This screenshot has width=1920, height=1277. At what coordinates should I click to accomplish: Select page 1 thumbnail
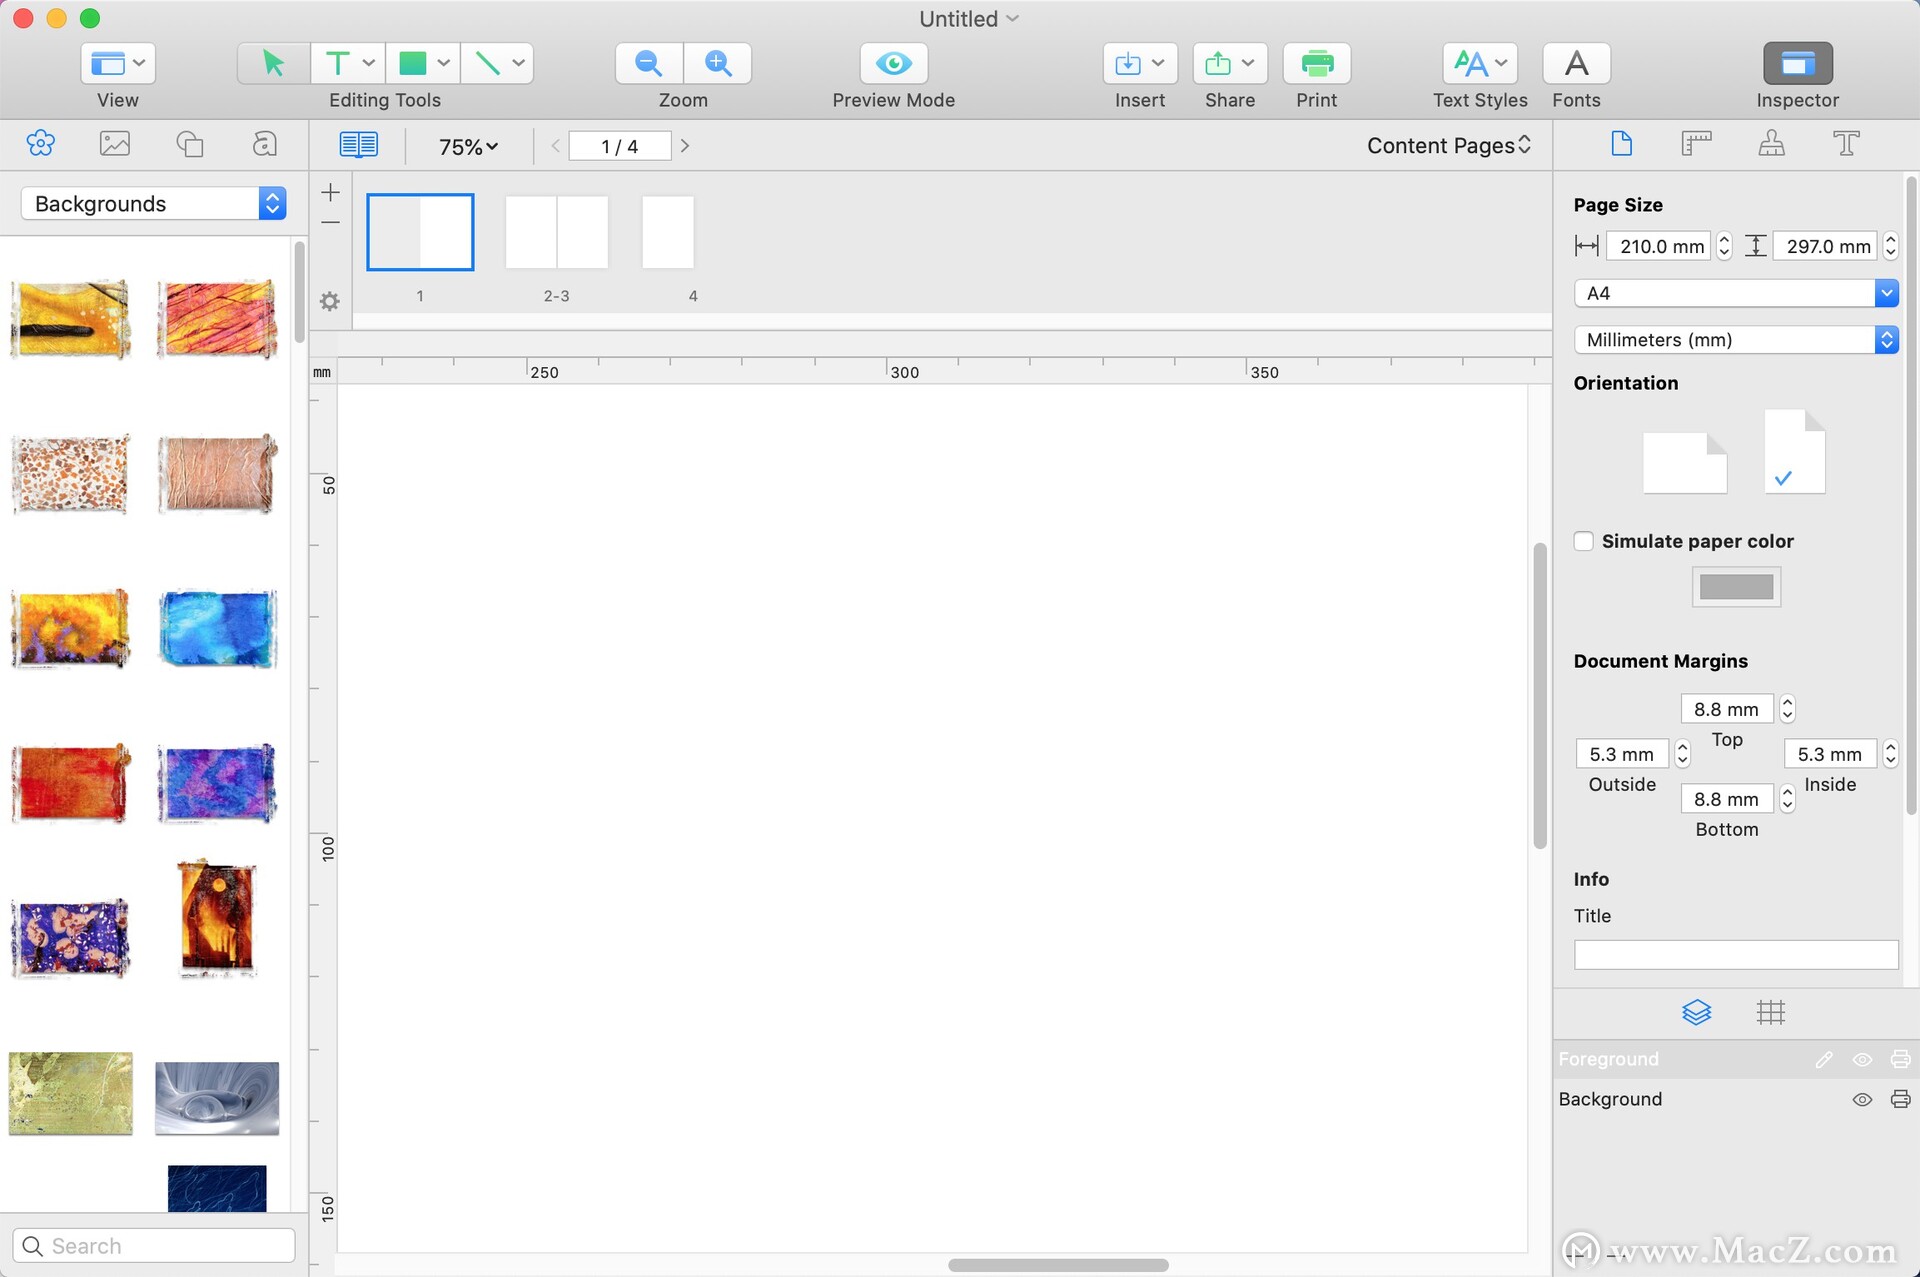tap(420, 232)
